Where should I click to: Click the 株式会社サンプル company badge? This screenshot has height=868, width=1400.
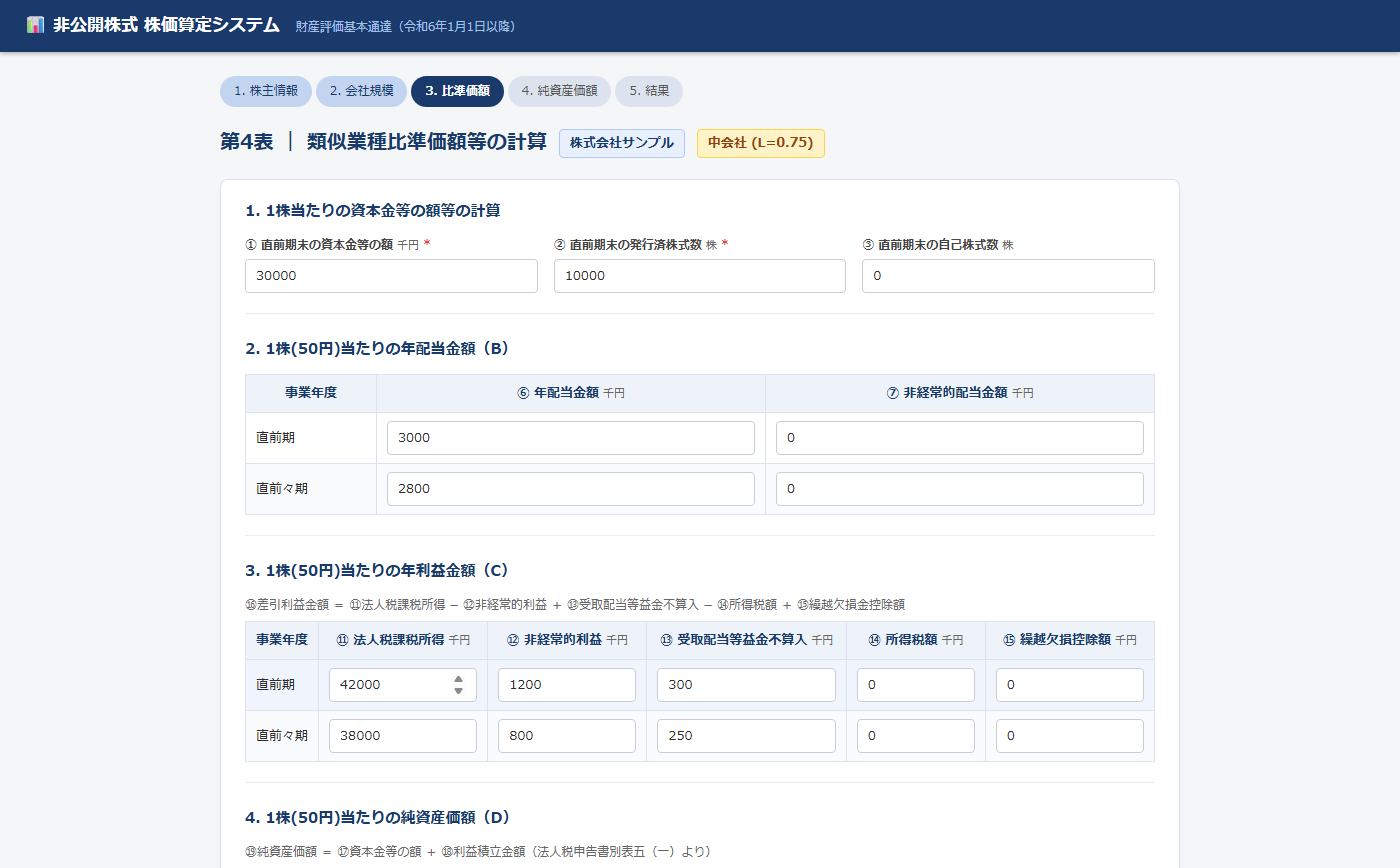[622, 143]
